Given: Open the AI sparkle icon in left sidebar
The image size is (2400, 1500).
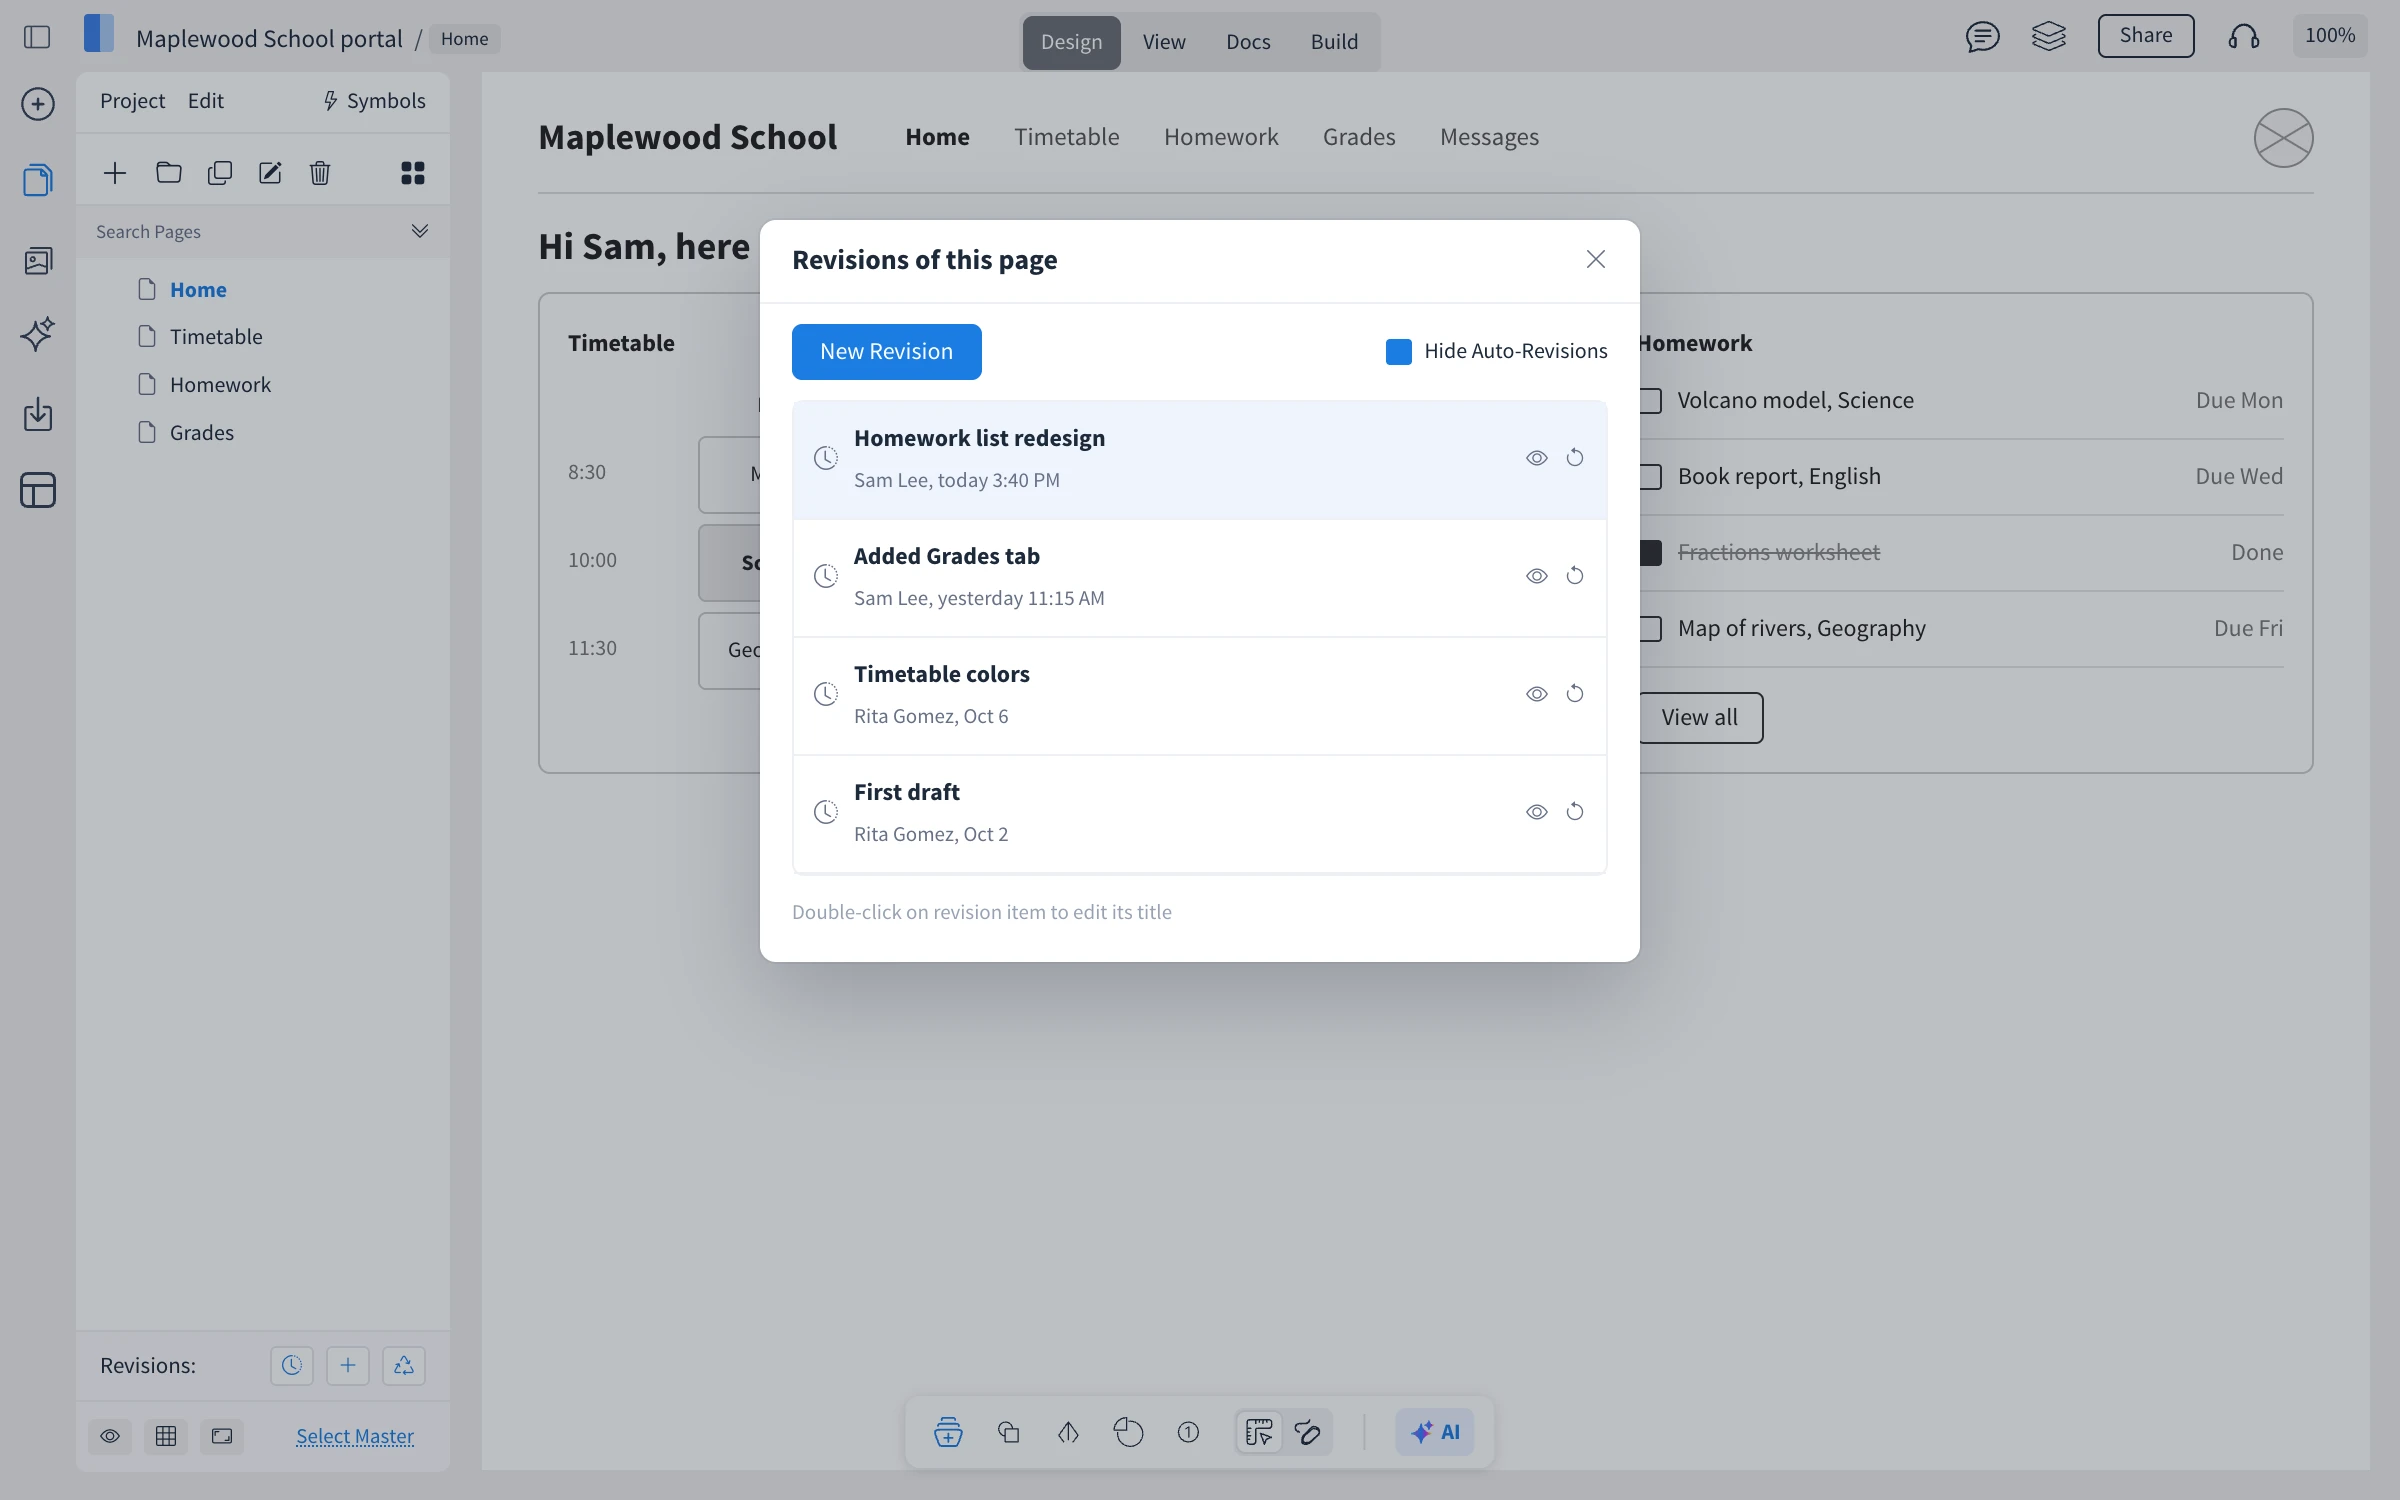Looking at the screenshot, I should pos(38,334).
